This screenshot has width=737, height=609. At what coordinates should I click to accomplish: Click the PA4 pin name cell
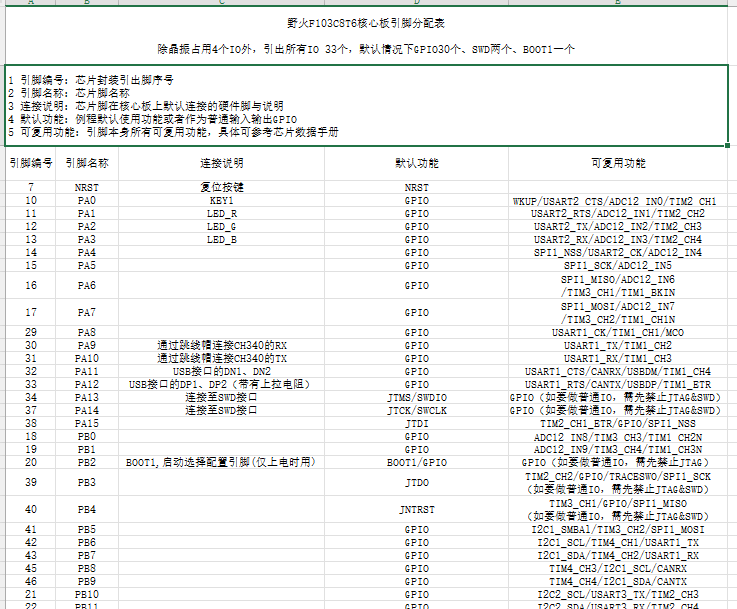click(87, 253)
